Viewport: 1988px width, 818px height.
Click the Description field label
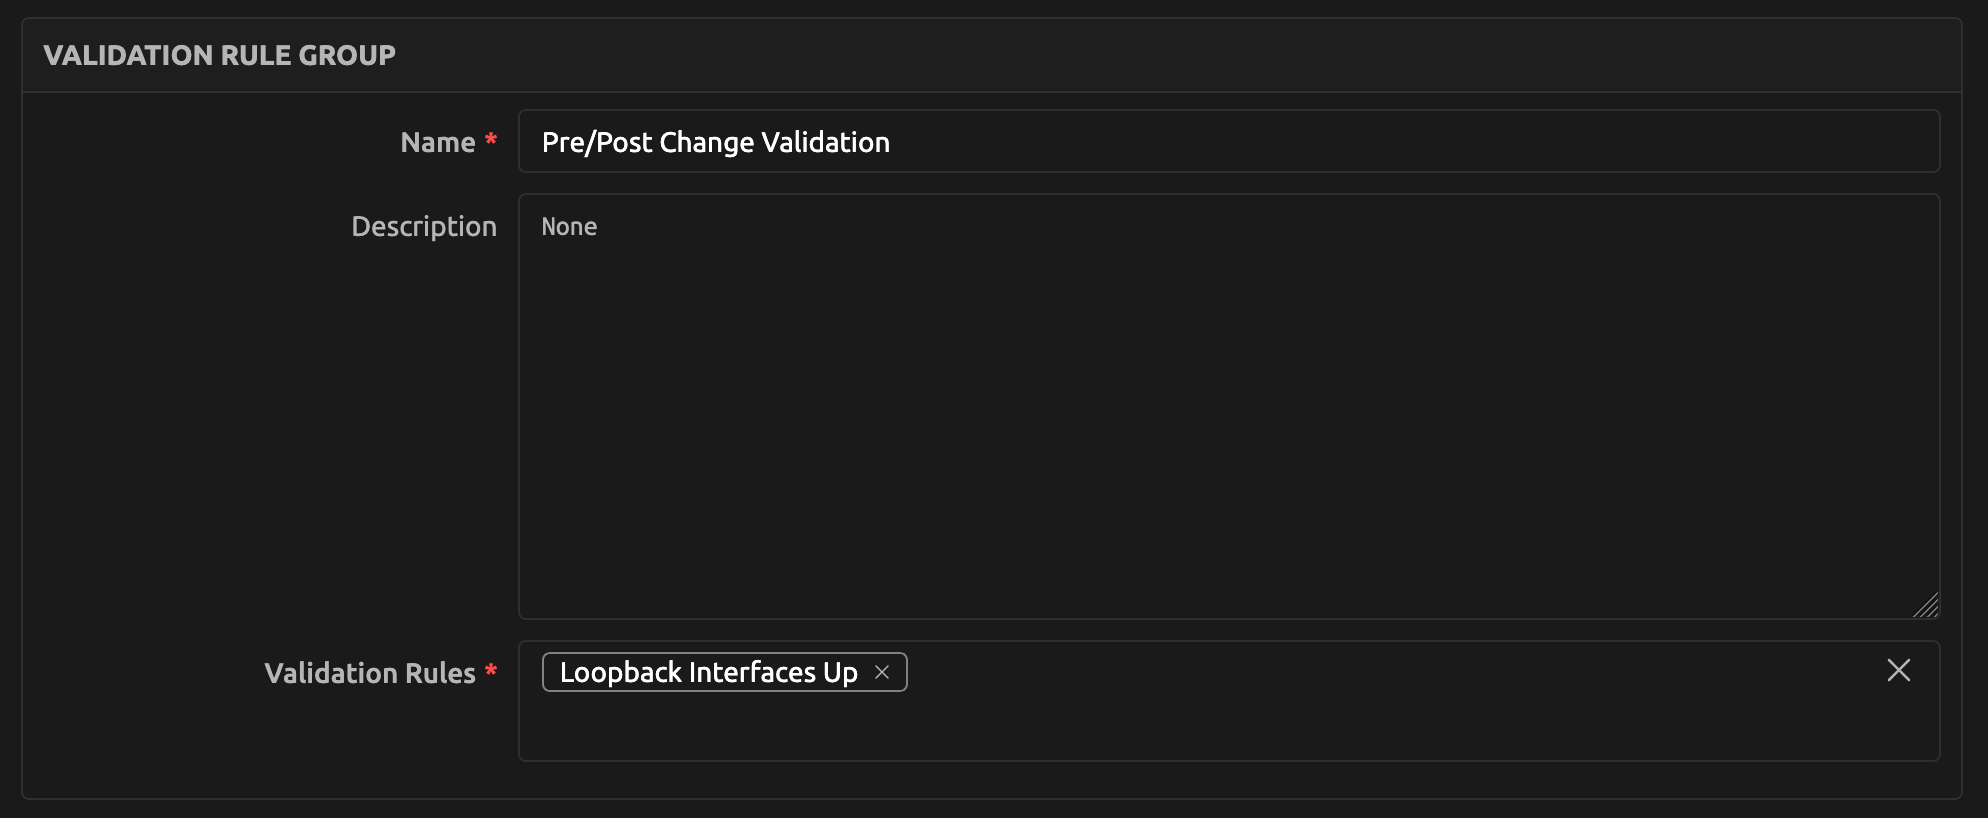(x=423, y=227)
